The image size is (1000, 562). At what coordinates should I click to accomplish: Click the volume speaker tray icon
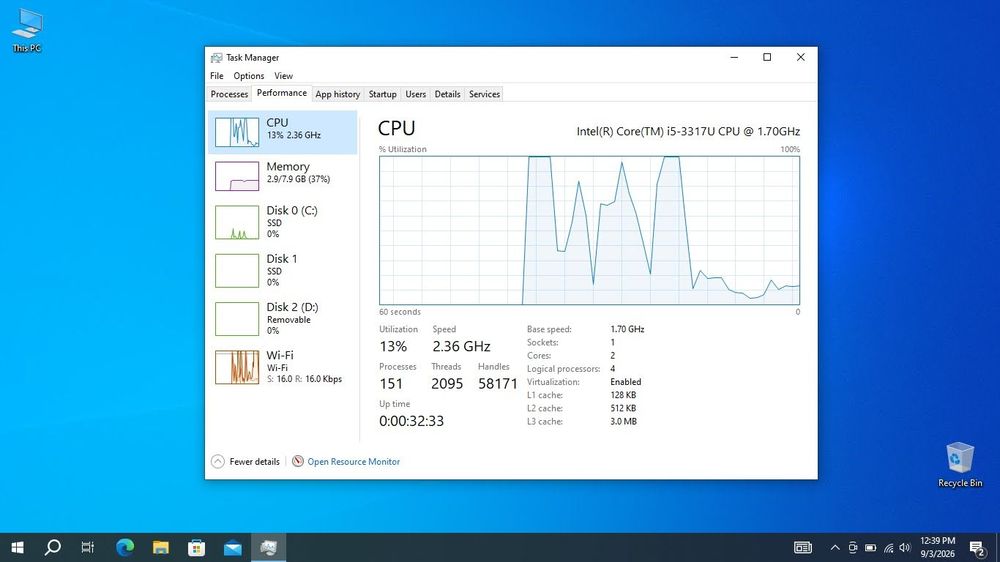click(x=905, y=547)
